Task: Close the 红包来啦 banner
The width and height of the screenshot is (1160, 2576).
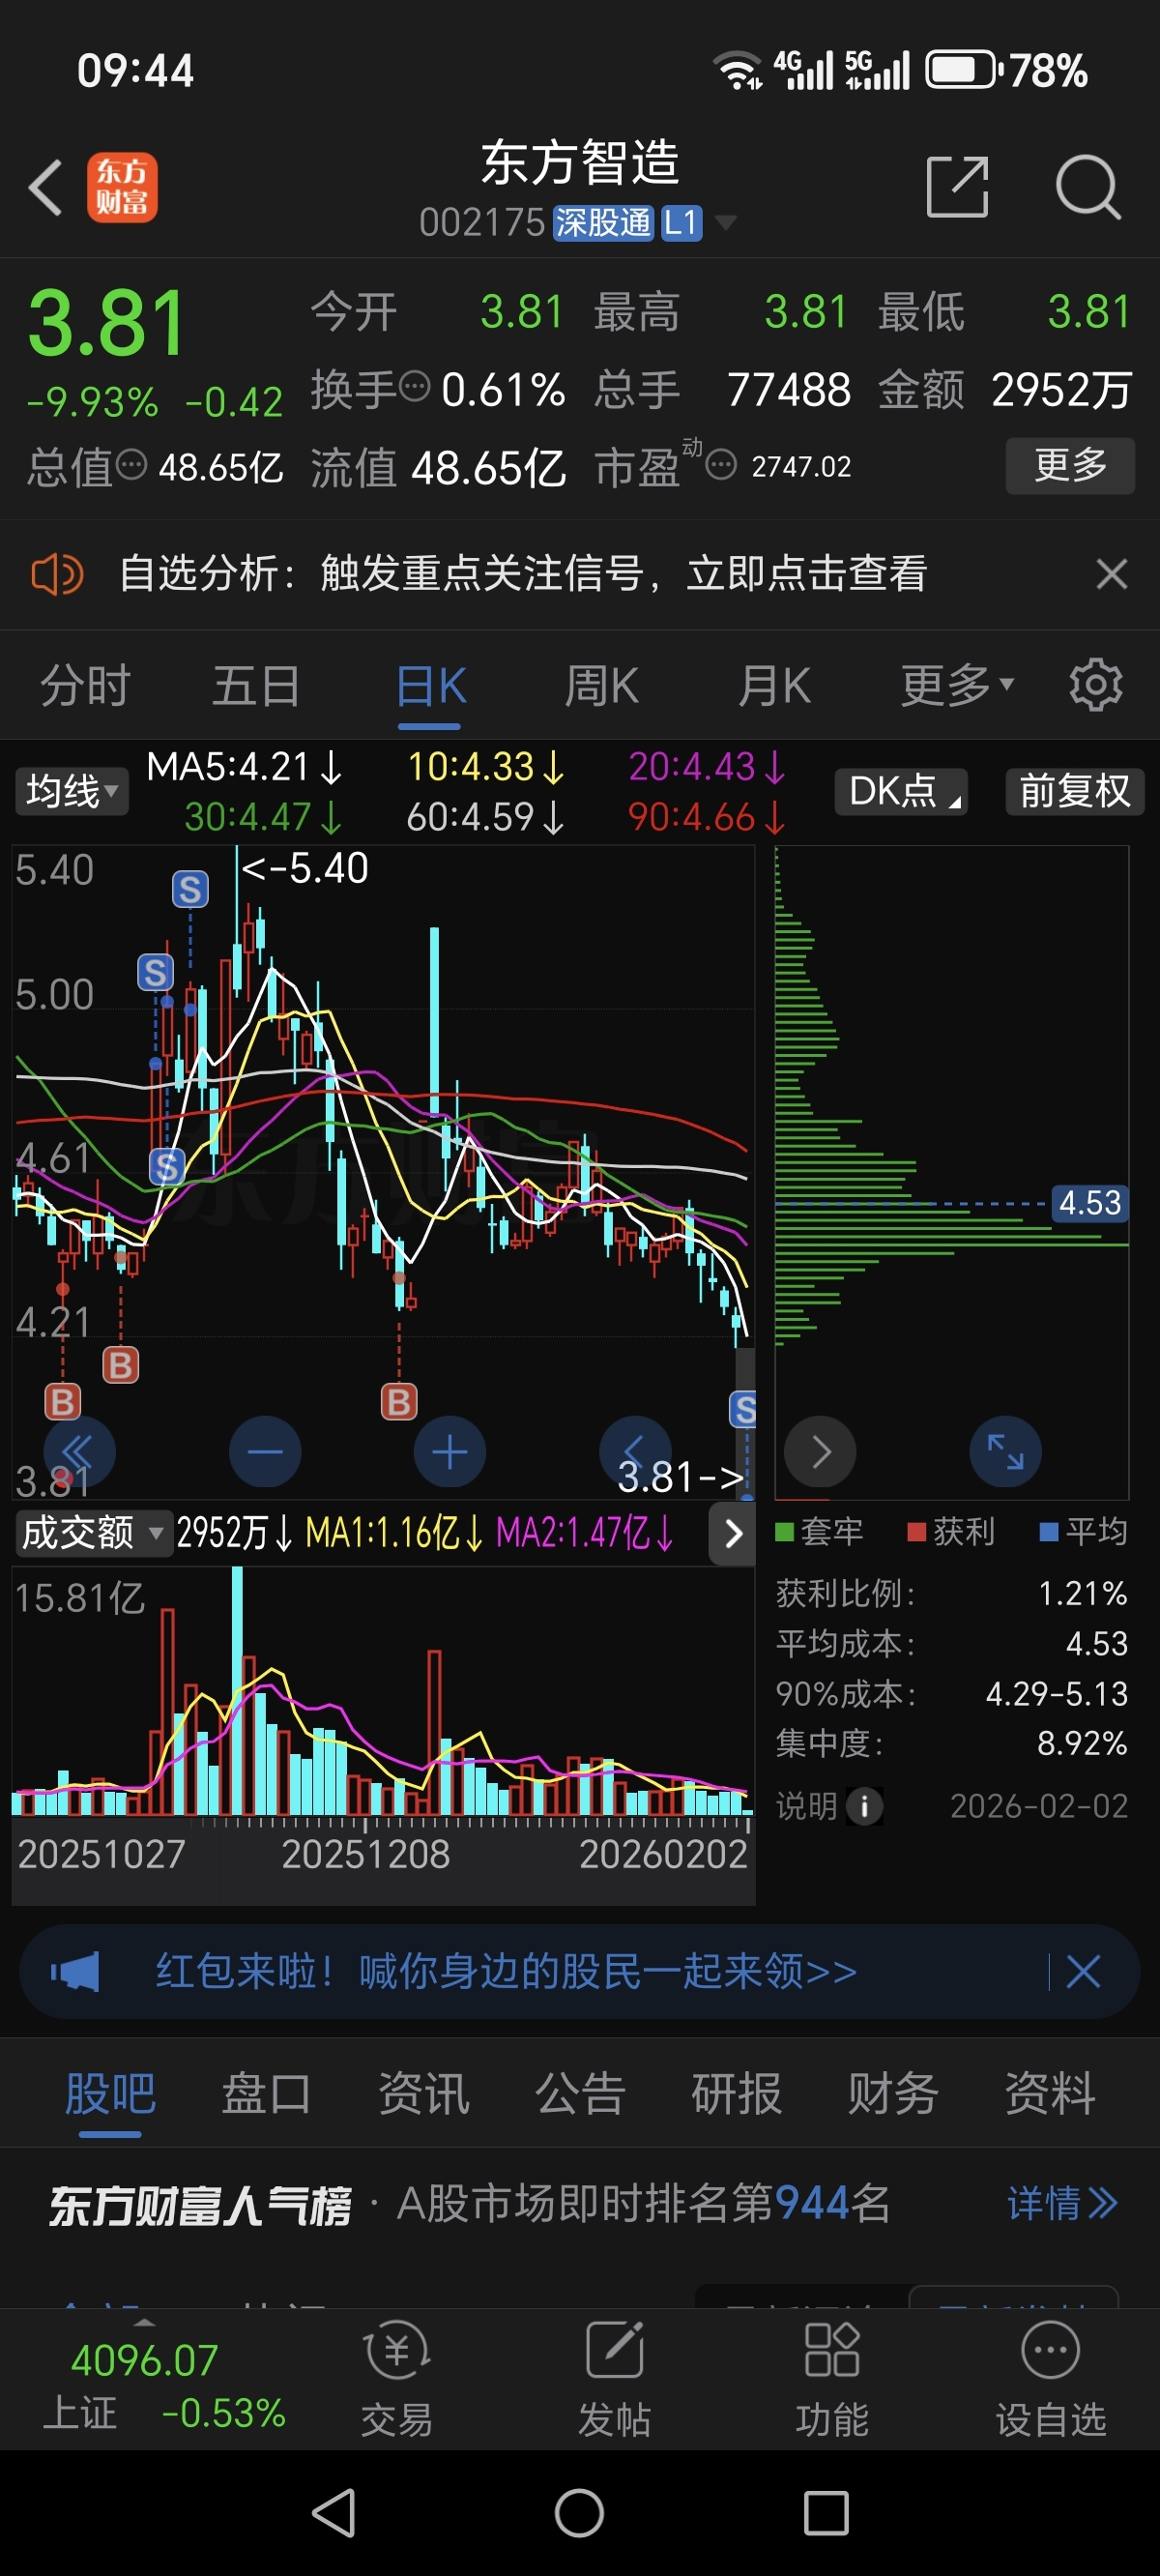Action: tap(1083, 1972)
